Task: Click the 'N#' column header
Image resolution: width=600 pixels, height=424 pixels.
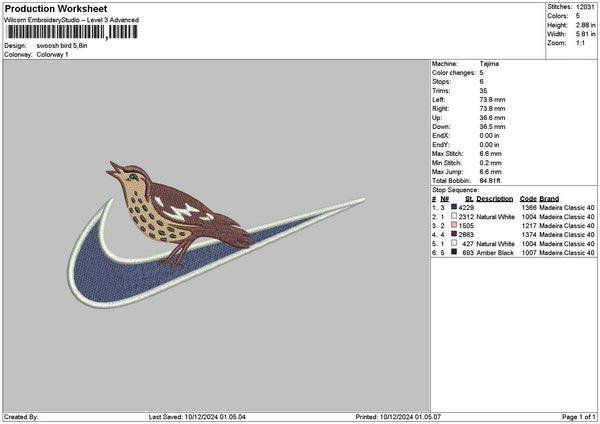Action: click(444, 199)
